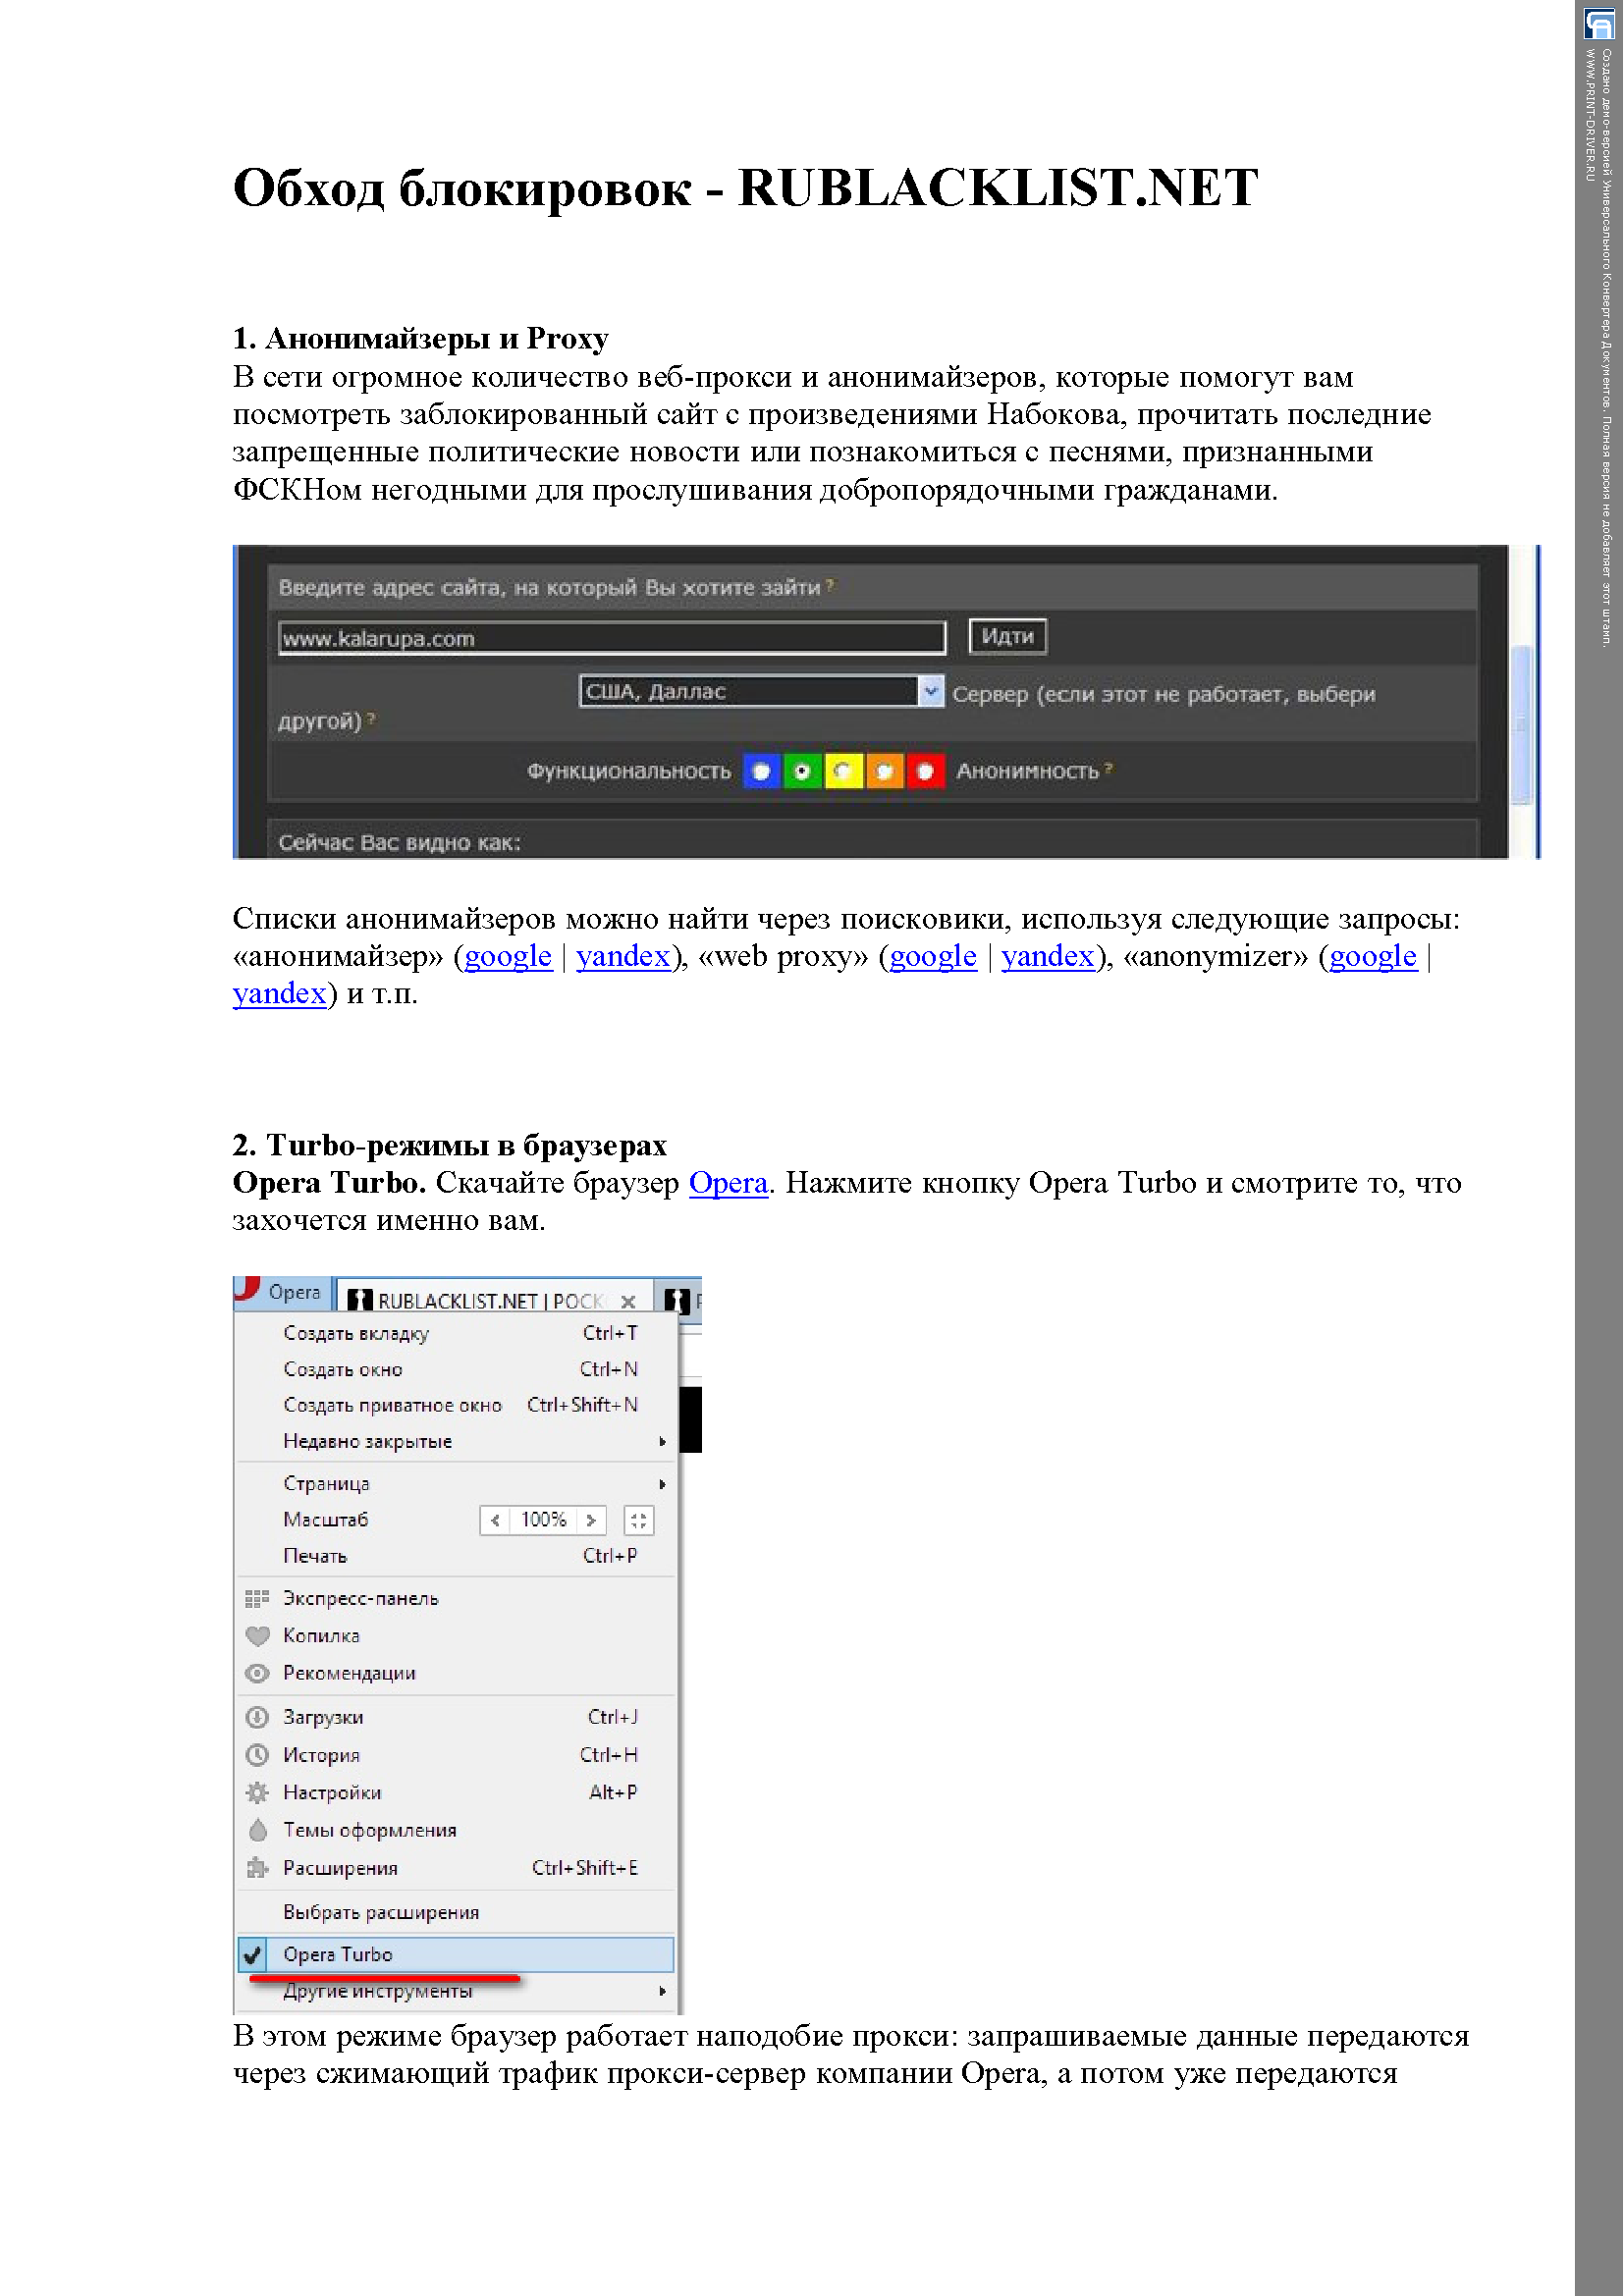The width and height of the screenshot is (1624, 2296).
Task: Click the anonymizer screenshot scrollbar
Action: (x=1522, y=725)
